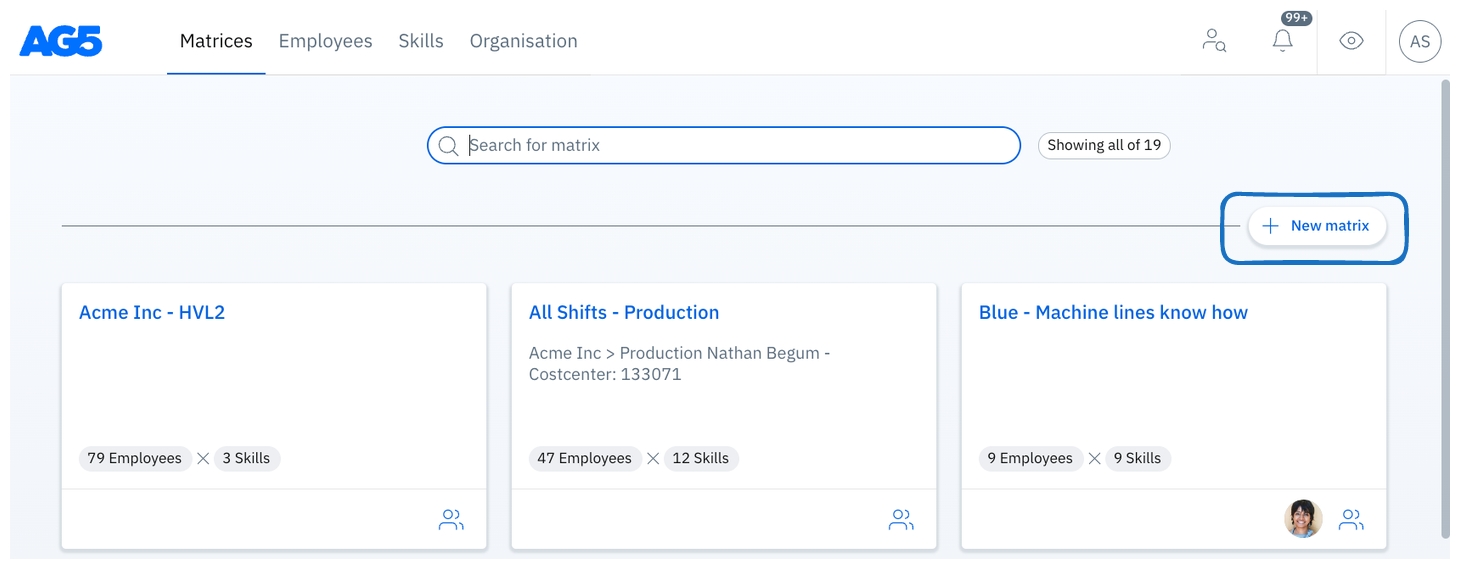
Task: Open the employee search icon
Action: pyautogui.click(x=1214, y=41)
